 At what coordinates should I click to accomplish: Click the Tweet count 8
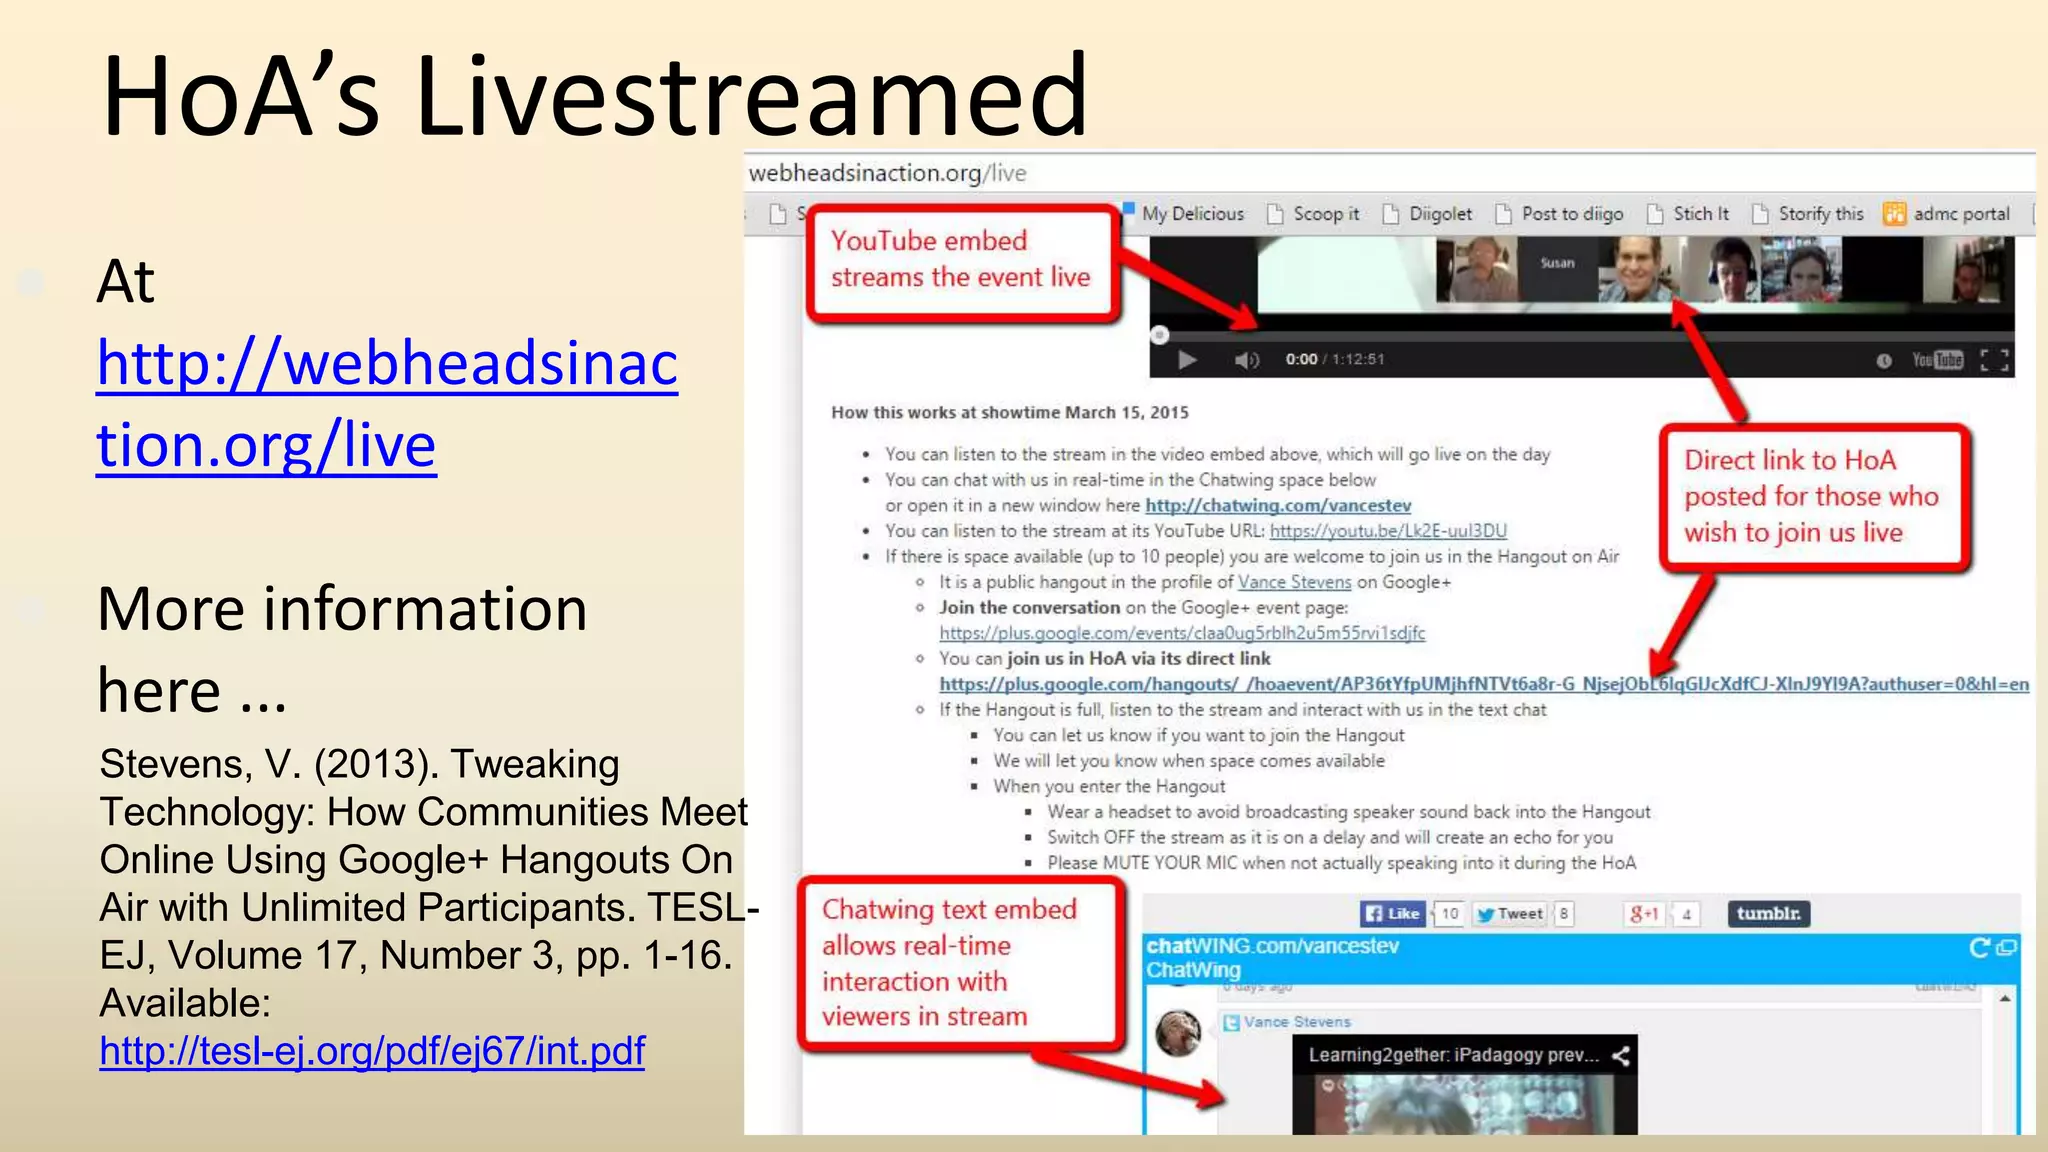[1564, 913]
